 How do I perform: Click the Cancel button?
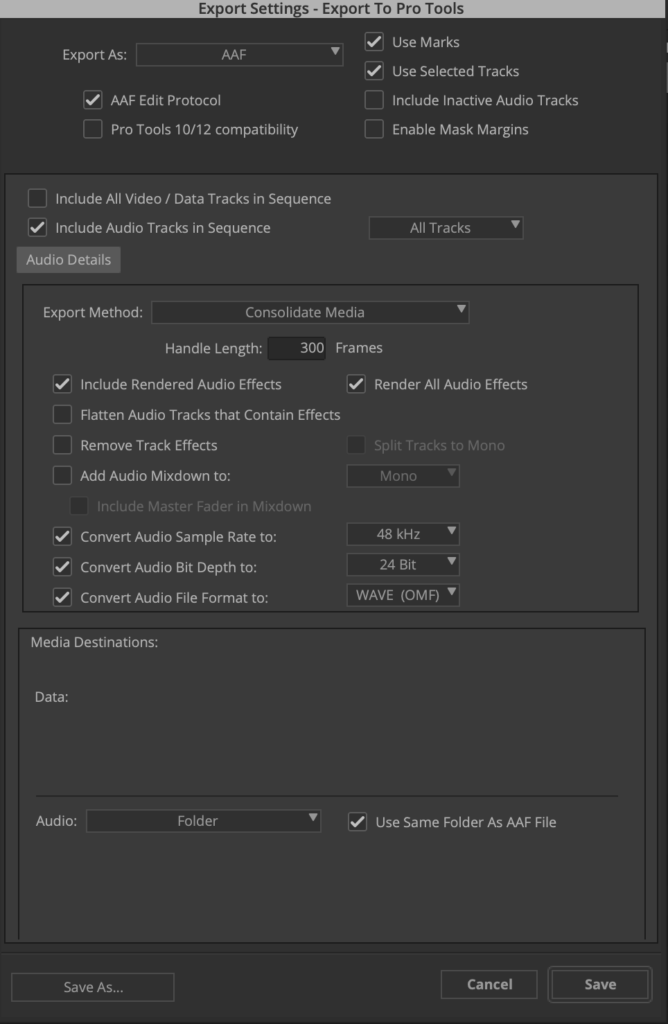[x=489, y=984]
